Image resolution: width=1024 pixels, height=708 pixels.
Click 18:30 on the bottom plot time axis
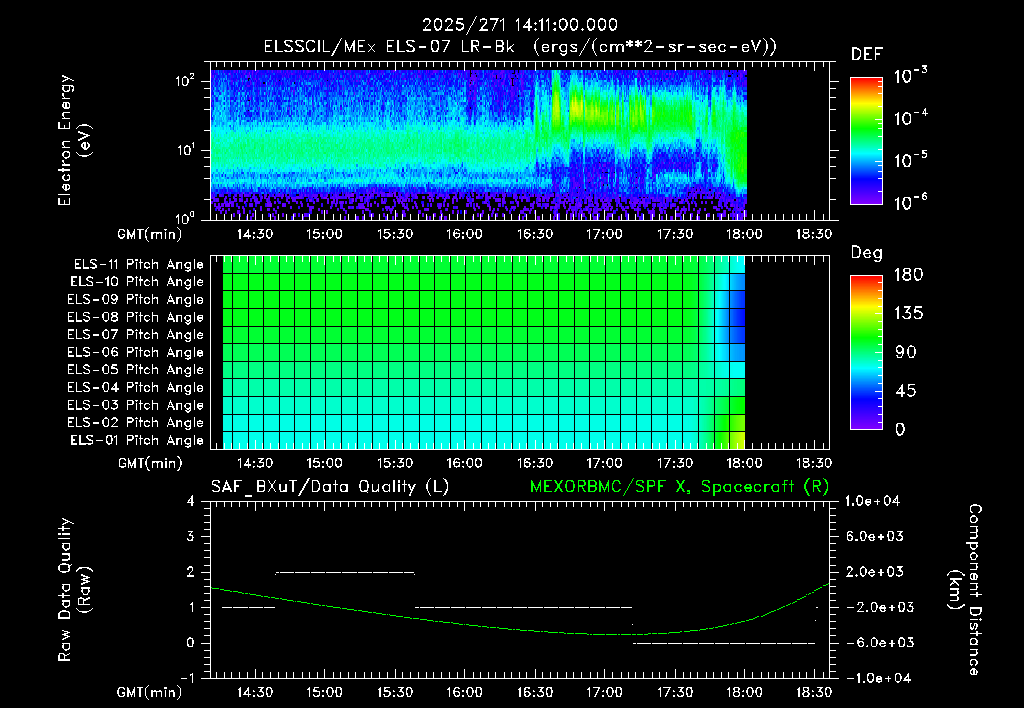click(814, 692)
